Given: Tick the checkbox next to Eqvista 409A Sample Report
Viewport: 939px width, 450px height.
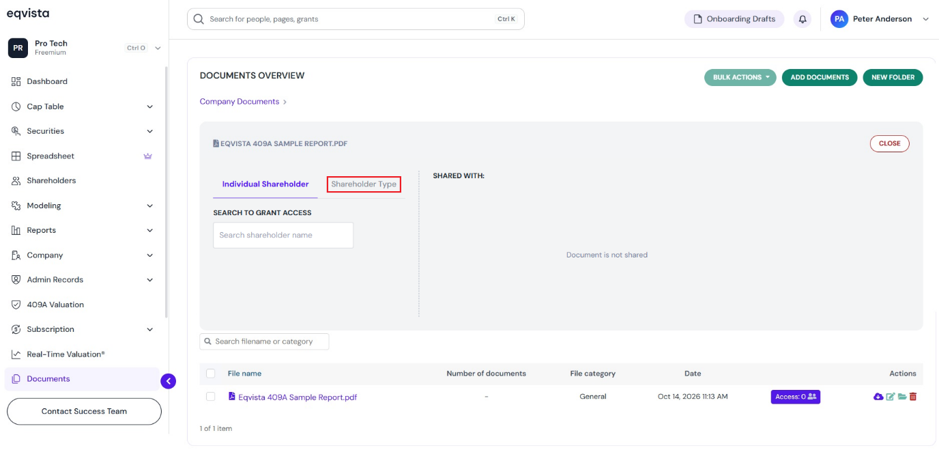Looking at the screenshot, I should point(210,397).
